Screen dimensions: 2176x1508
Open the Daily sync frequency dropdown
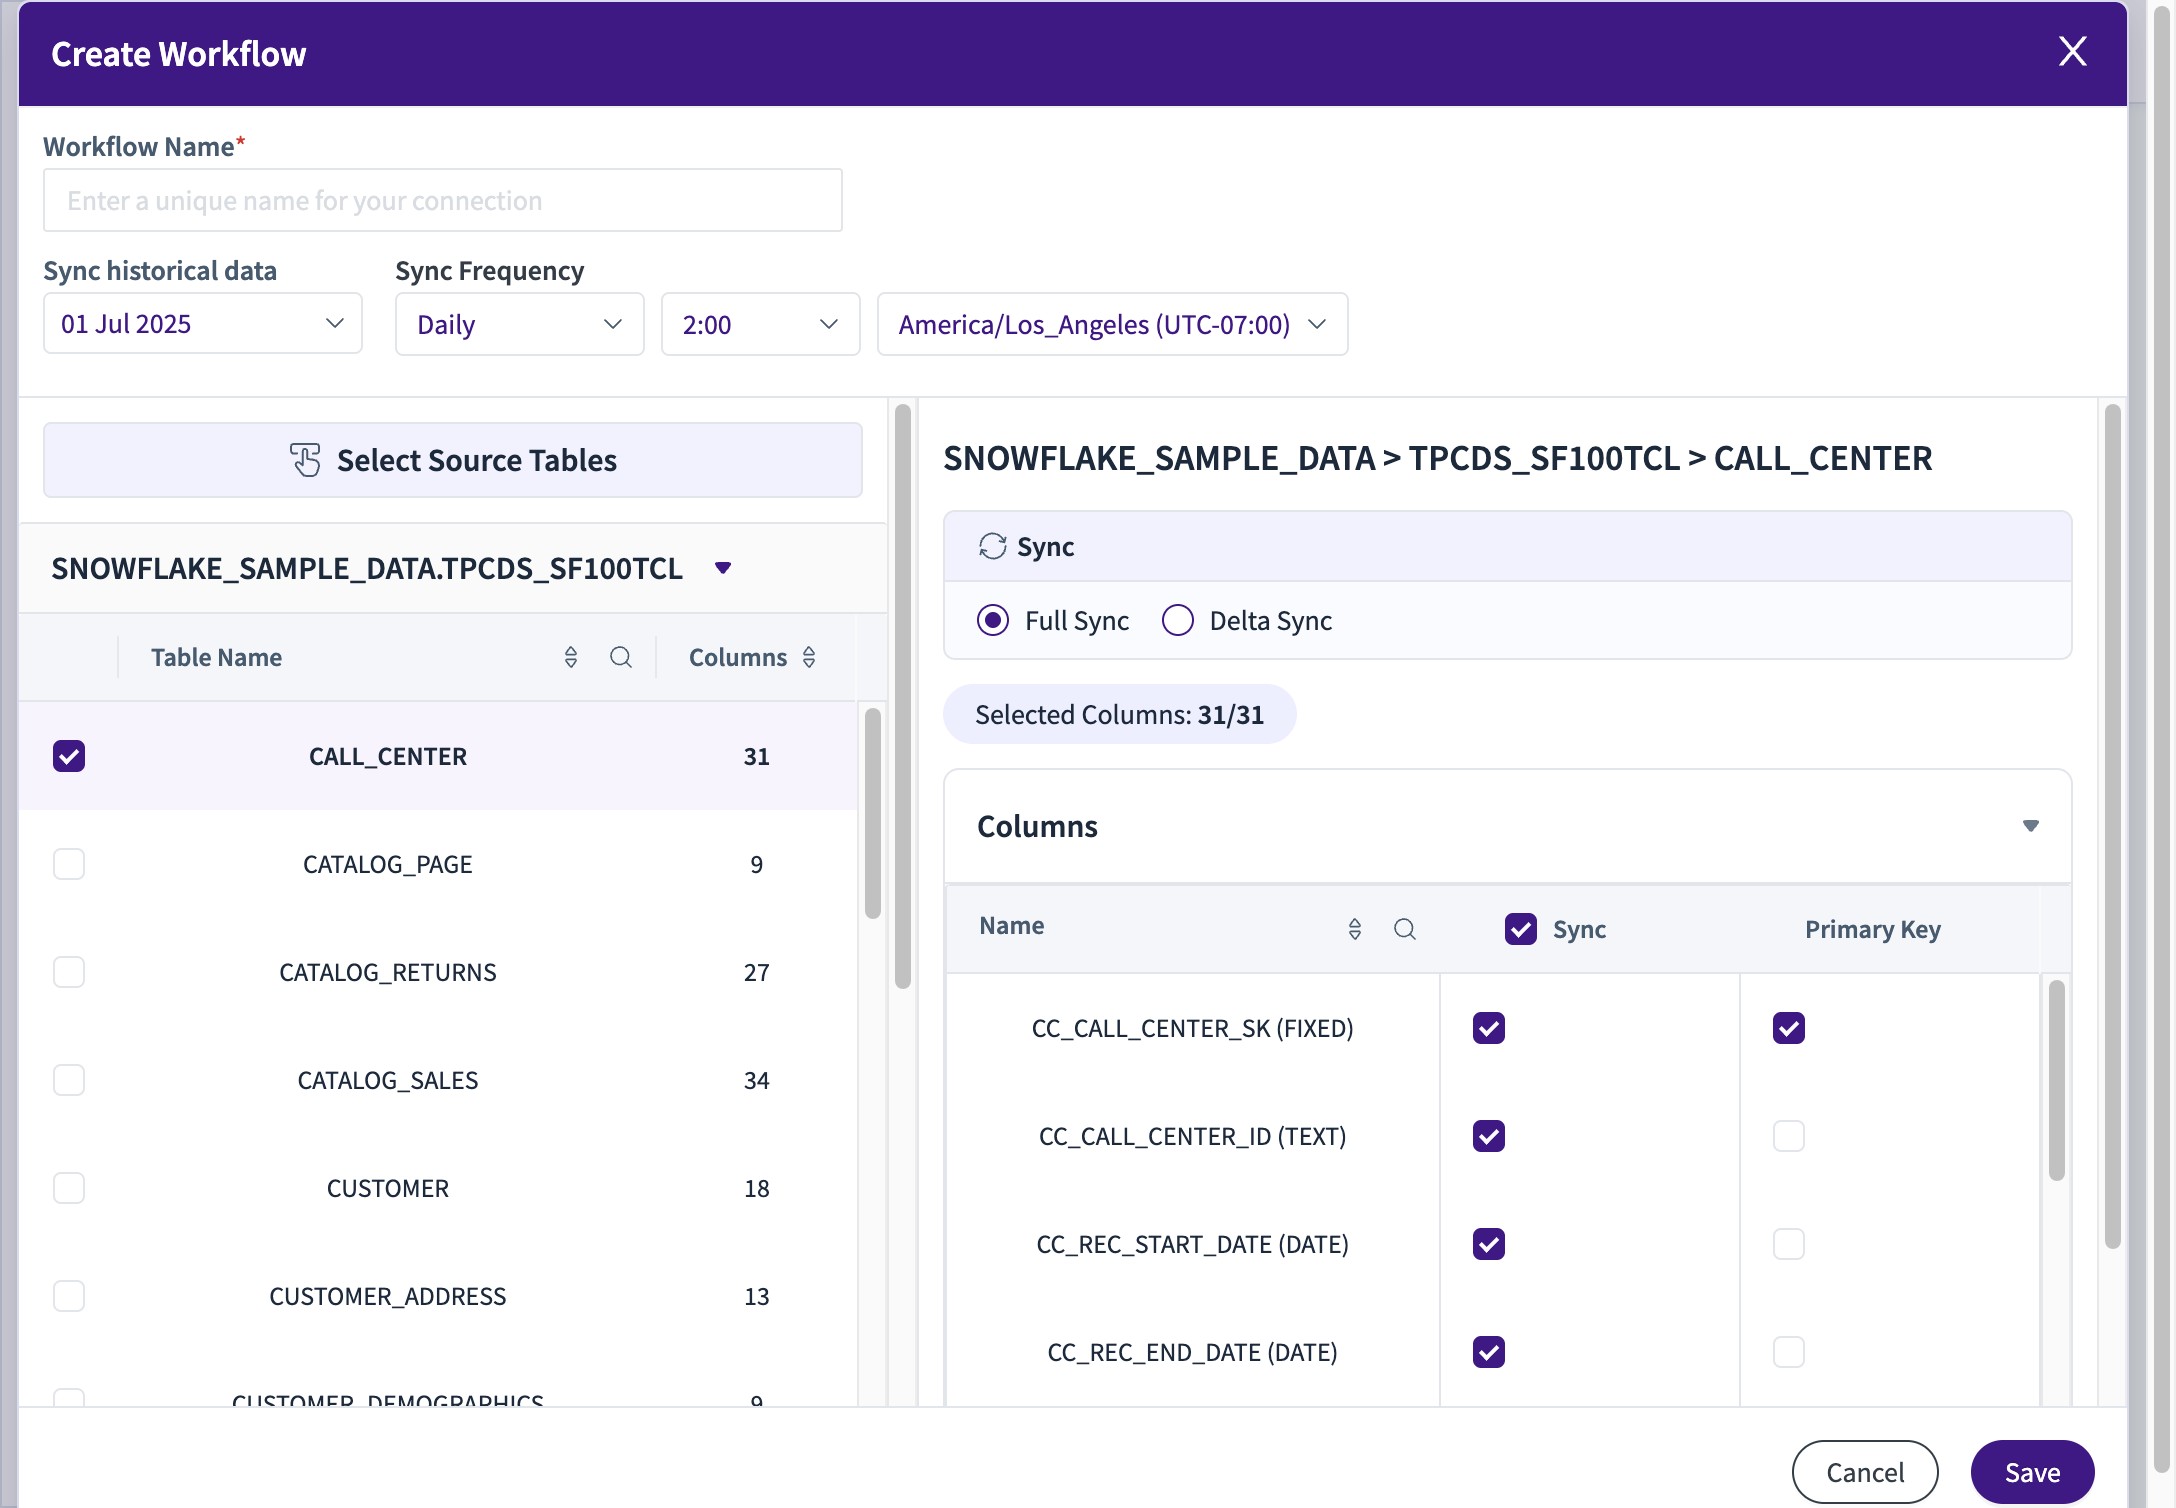tap(519, 324)
